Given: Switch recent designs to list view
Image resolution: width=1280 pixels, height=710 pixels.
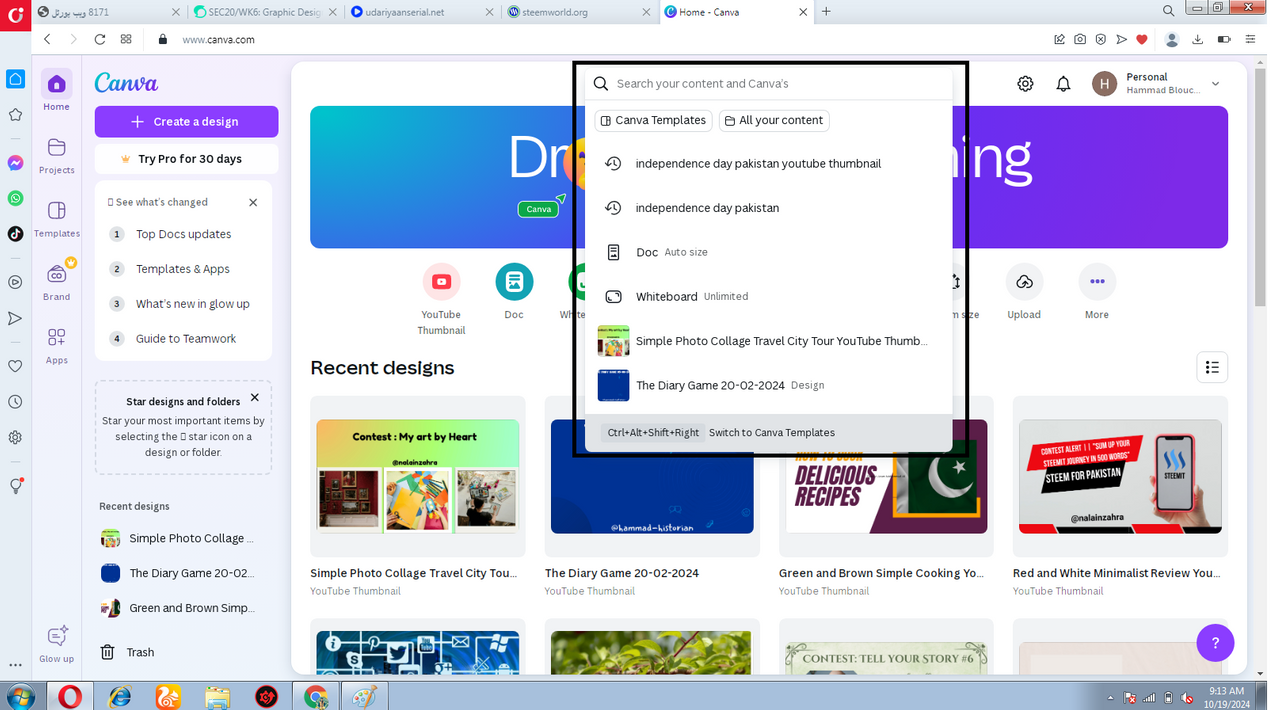Looking at the screenshot, I should coord(1212,367).
